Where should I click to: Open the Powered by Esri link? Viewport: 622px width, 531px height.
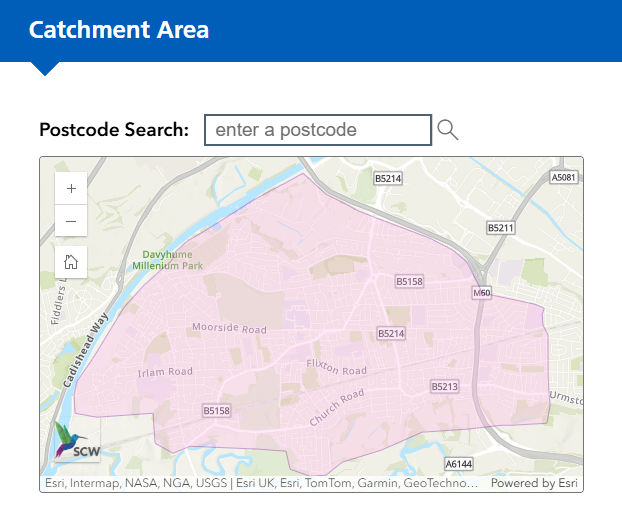(x=534, y=483)
